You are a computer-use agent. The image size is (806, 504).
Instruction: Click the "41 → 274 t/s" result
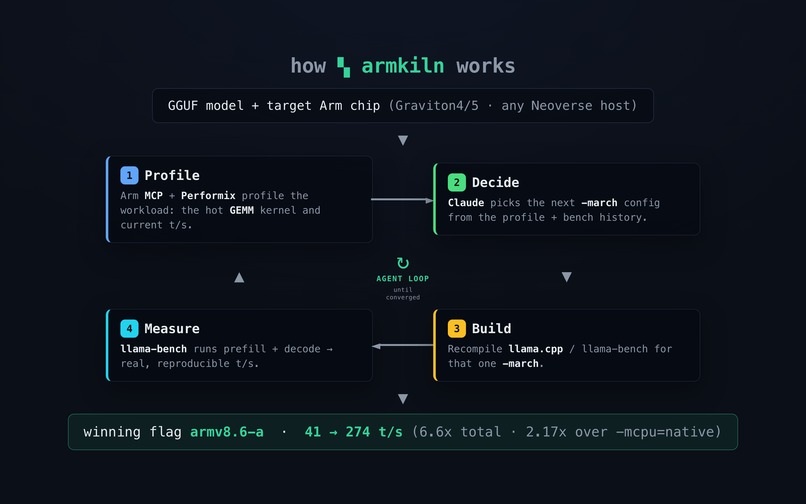coord(354,432)
